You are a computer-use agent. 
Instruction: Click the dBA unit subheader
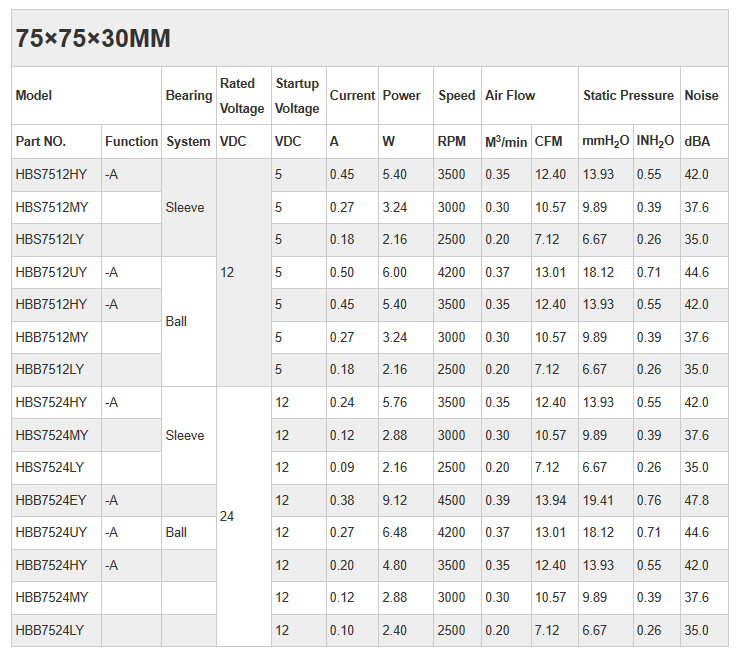[697, 142]
